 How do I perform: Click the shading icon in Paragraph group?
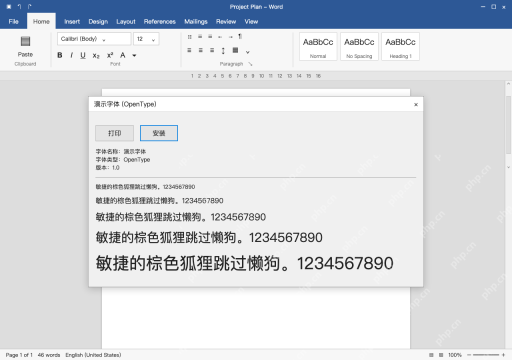coord(235,50)
